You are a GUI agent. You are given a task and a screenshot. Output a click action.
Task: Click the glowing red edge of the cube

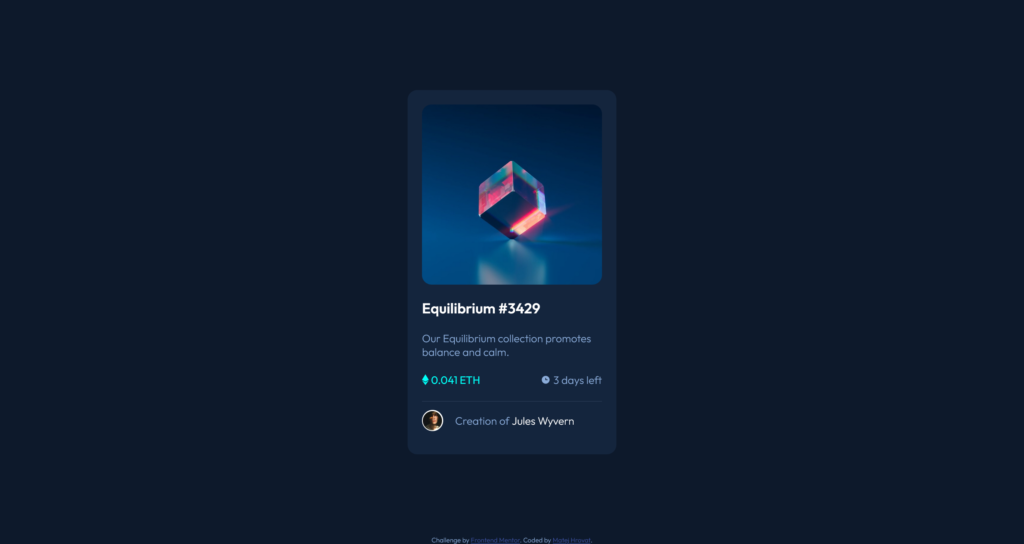coord(528,223)
